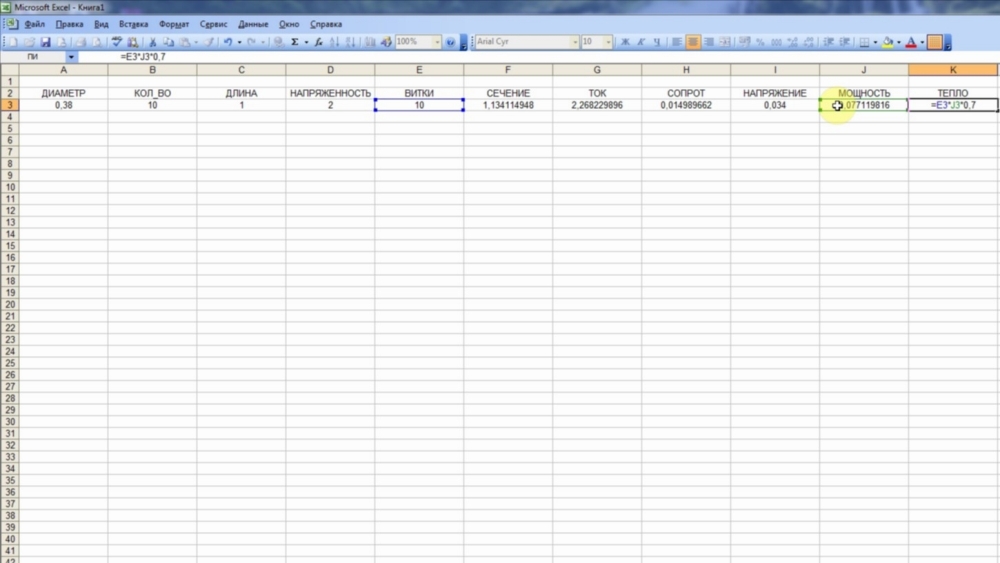This screenshot has width=1000, height=563.
Task: Toggle Bold (Ж) formatting
Action: (x=625, y=41)
